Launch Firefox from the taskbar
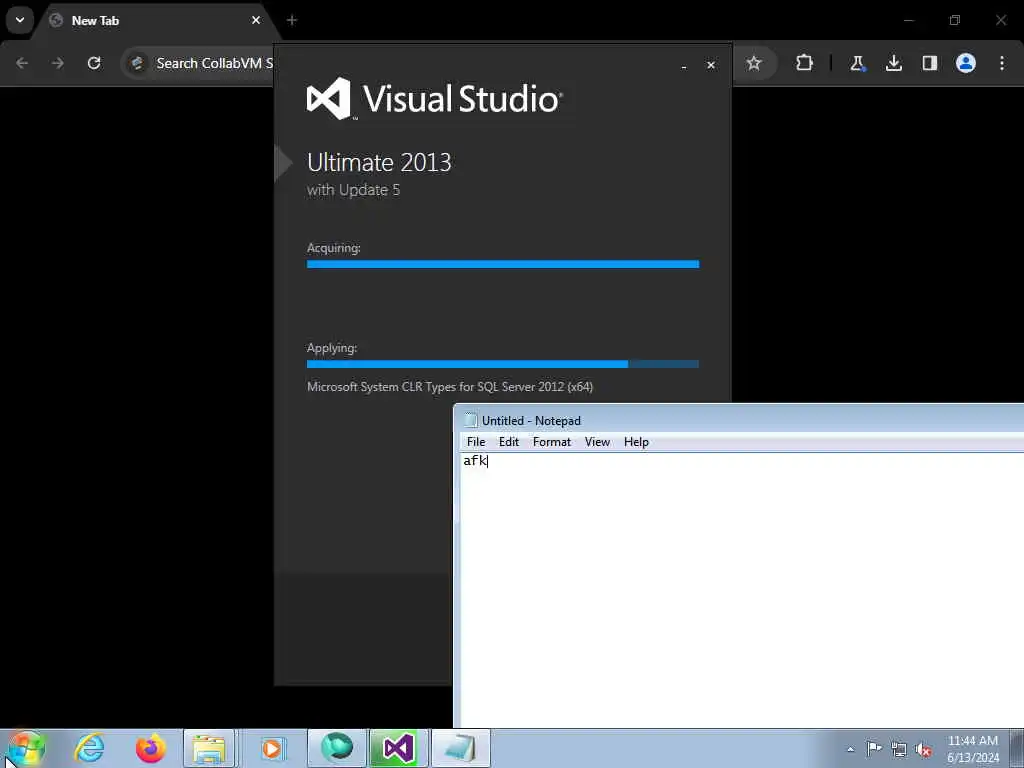1024x768 pixels. click(150, 748)
